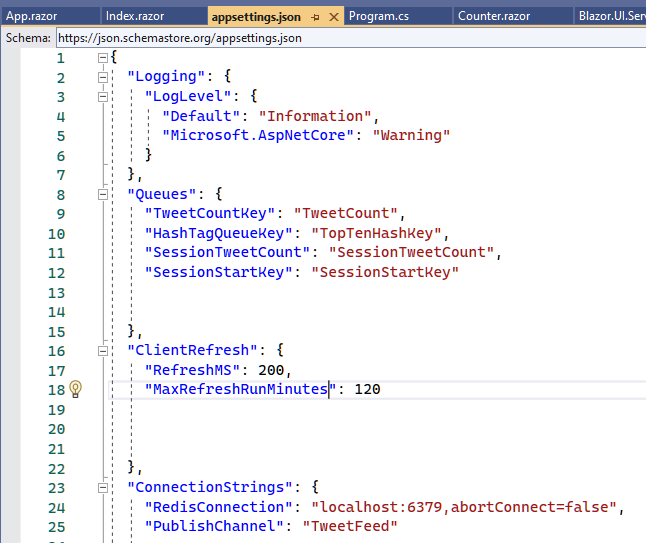Click the "Information" value text
This screenshot has width=646, height=543.
tap(315, 116)
